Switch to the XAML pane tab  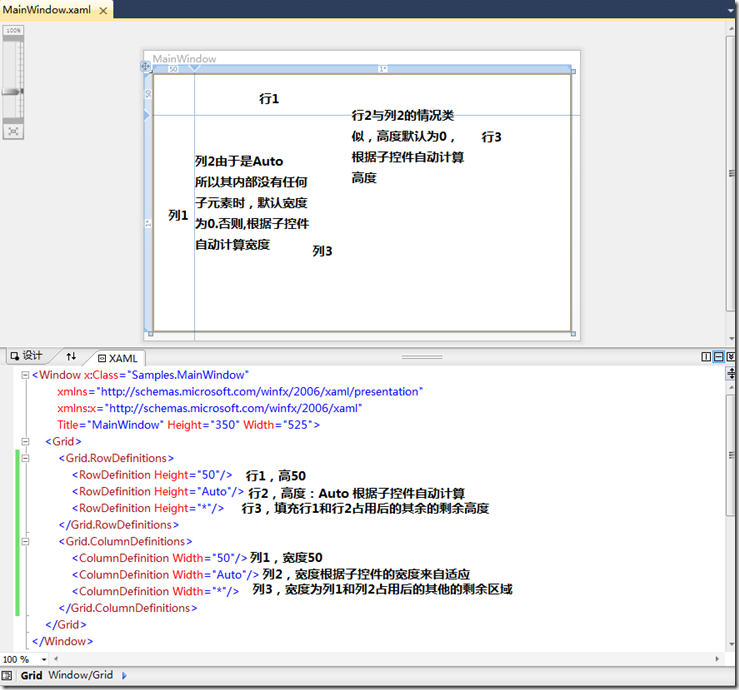click(x=118, y=358)
